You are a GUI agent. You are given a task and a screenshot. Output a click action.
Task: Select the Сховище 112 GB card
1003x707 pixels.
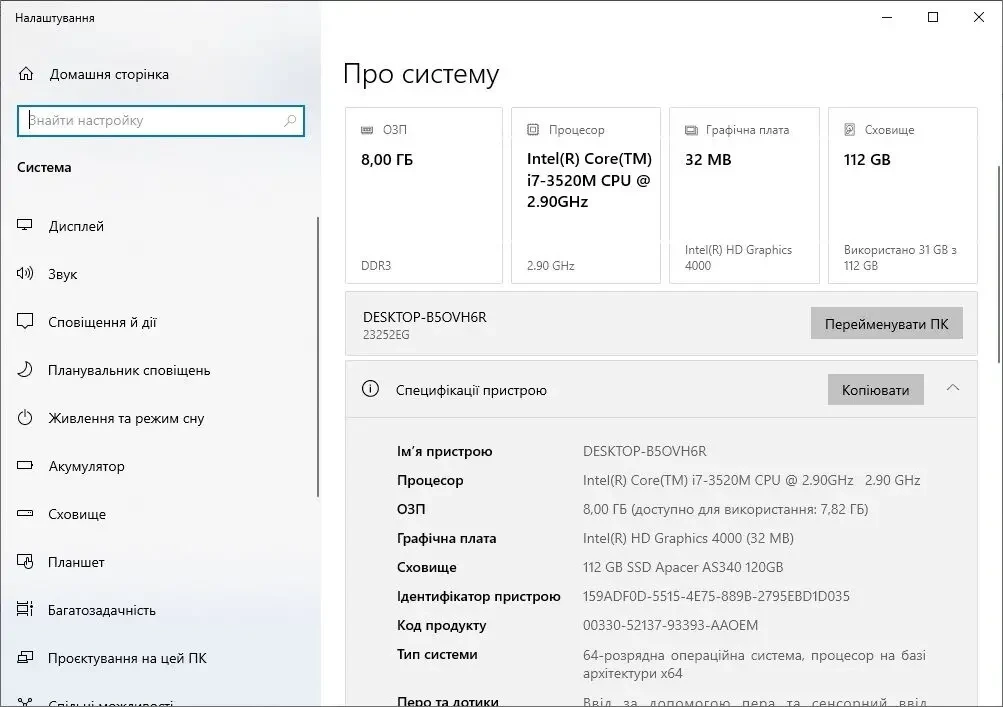(903, 195)
